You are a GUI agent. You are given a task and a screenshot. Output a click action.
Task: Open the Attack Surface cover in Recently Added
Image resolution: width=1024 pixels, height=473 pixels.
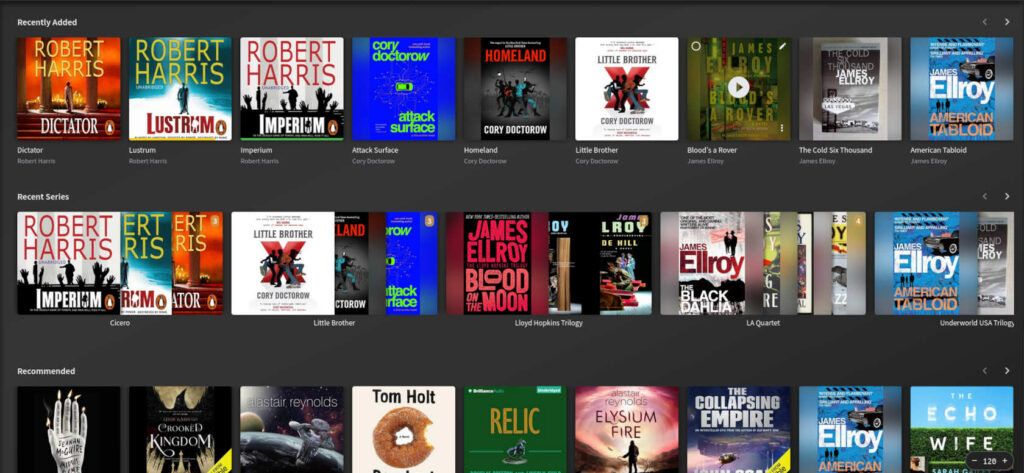404,89
